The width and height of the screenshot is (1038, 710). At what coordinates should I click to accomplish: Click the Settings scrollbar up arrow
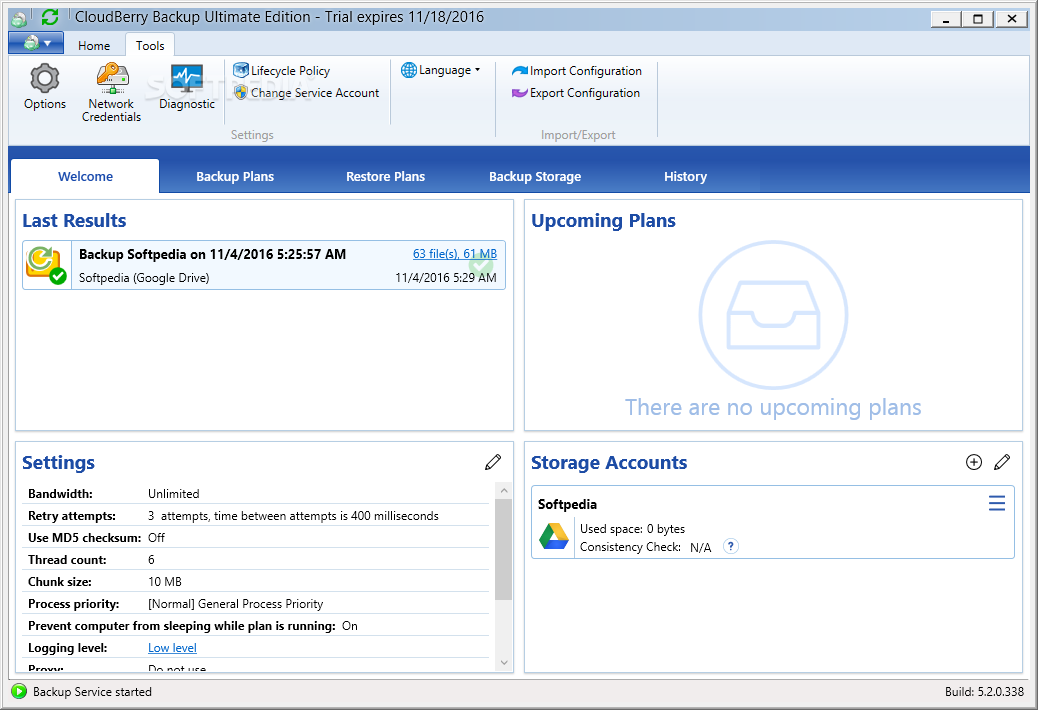[x=504, y=491]
